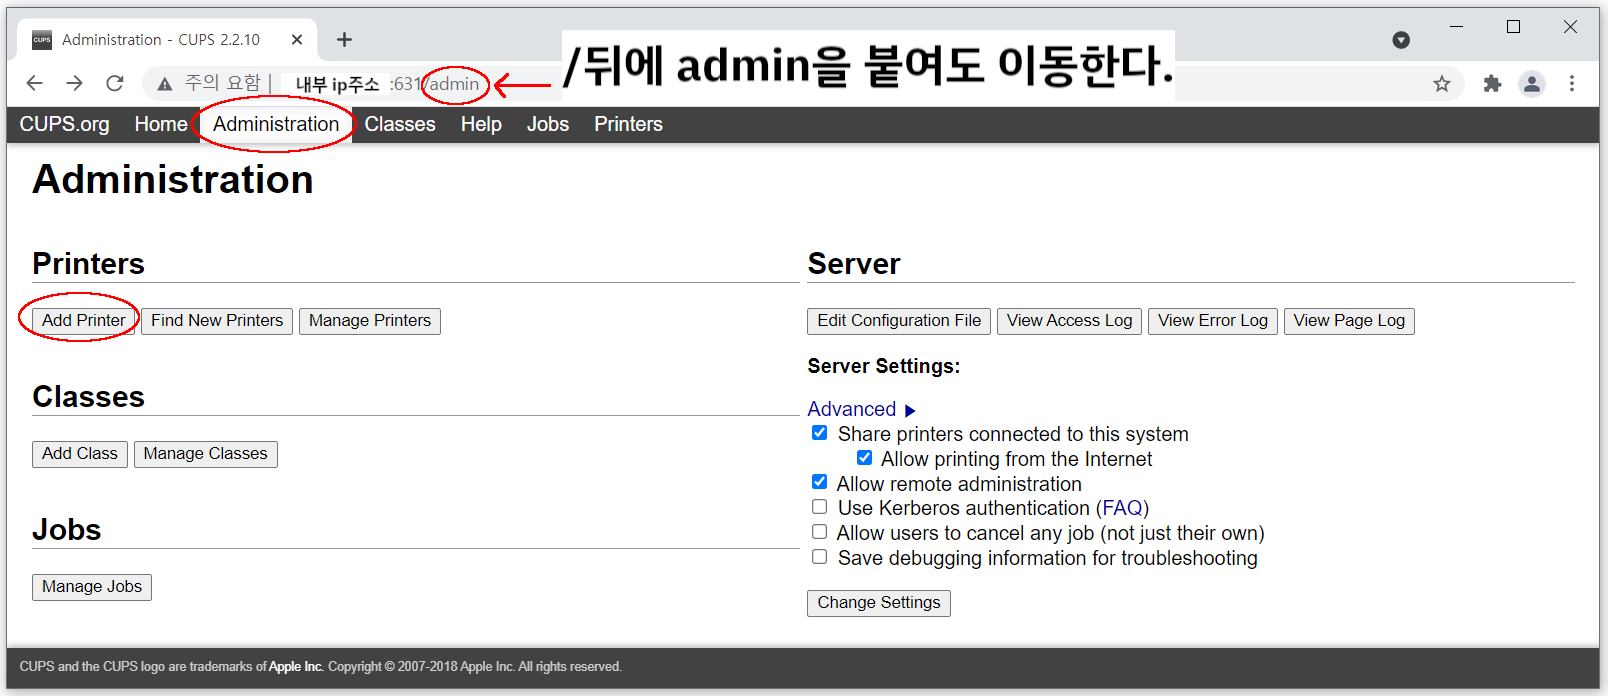Go back with the browser back arrow
The image size is (1608, 696).
coord(35,83)
